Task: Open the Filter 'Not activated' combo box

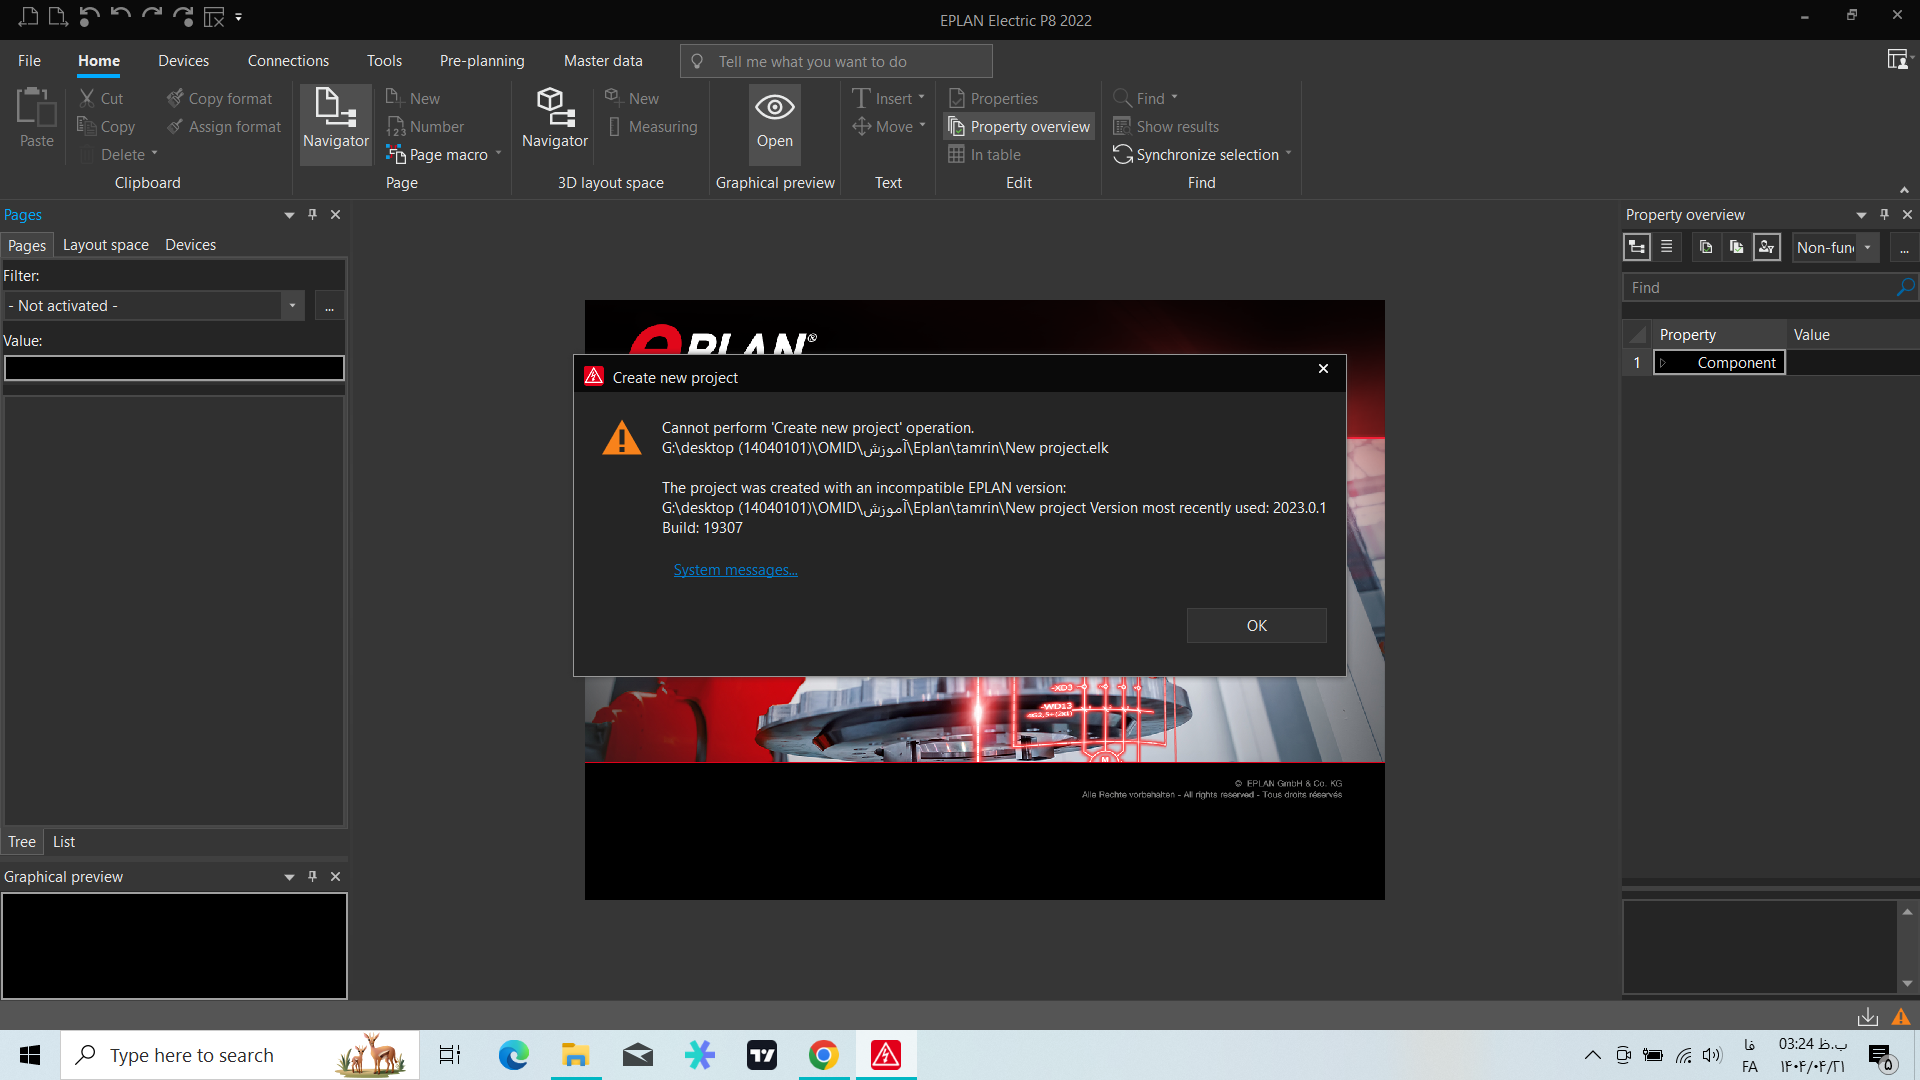Action: [x=154, y=305]
